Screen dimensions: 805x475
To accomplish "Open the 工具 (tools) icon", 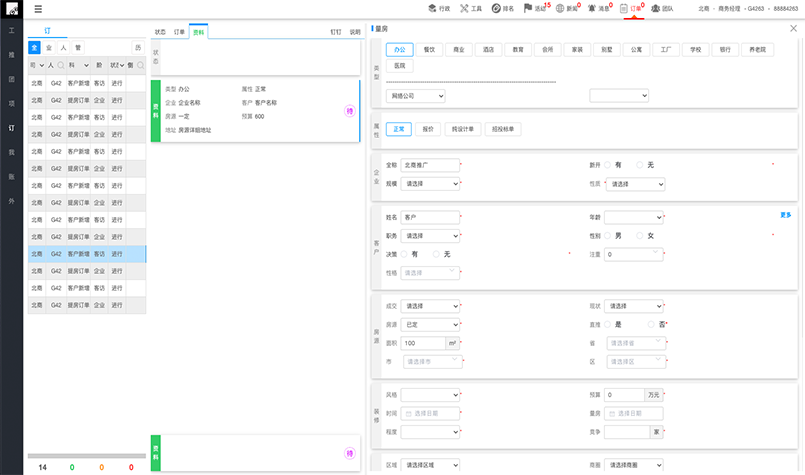I will [471, 8].
